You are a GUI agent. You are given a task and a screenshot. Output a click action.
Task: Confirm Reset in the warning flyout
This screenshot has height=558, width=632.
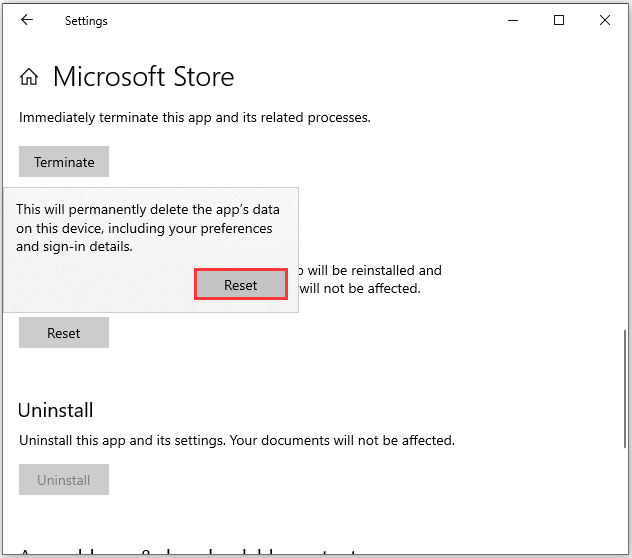click(x=240, y=285)
